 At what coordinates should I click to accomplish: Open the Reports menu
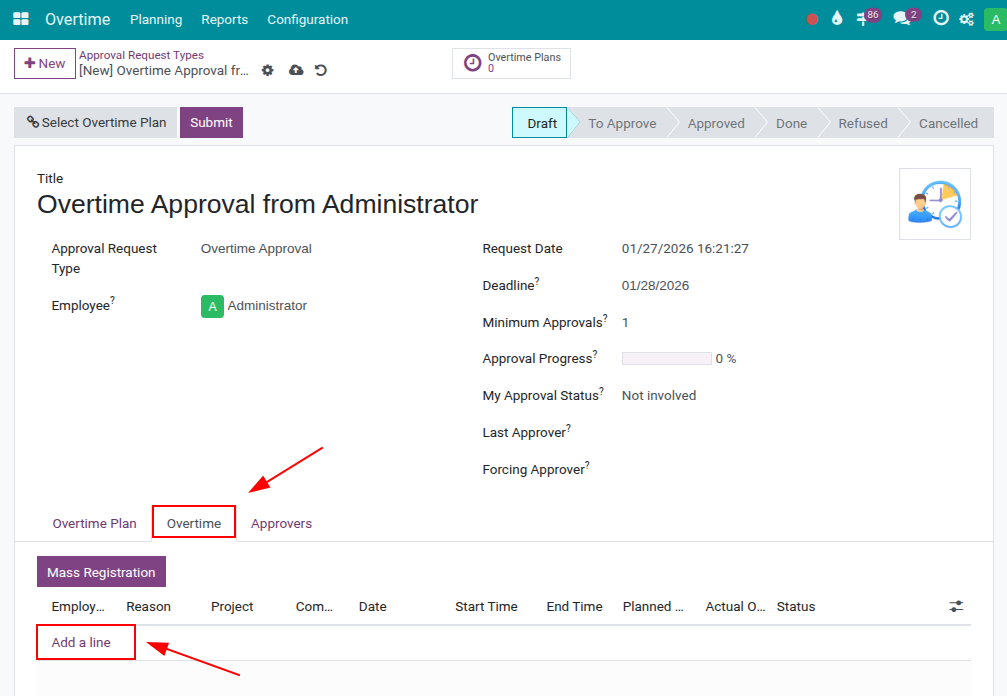(224, 19)
